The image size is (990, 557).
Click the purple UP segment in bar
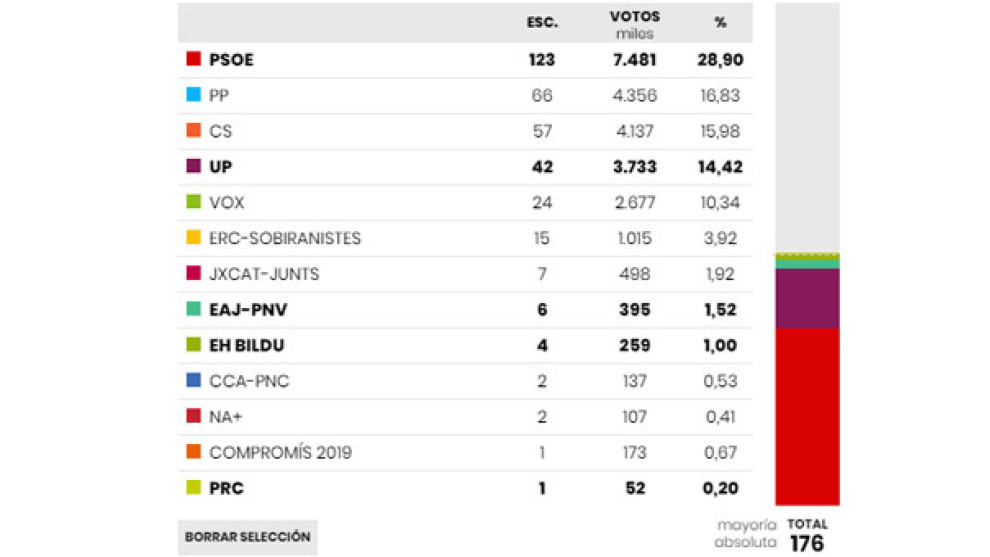pyautogui.click(x=807, y=298)
